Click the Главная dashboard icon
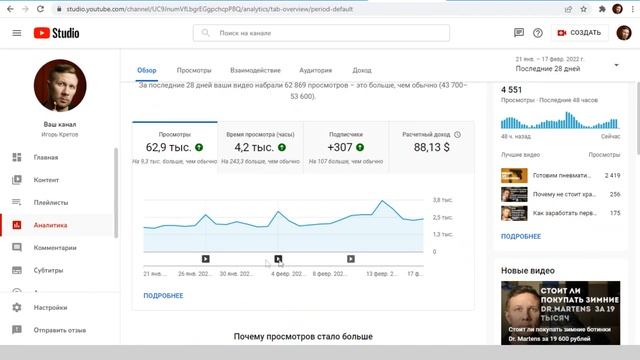 tap(17, 157)
